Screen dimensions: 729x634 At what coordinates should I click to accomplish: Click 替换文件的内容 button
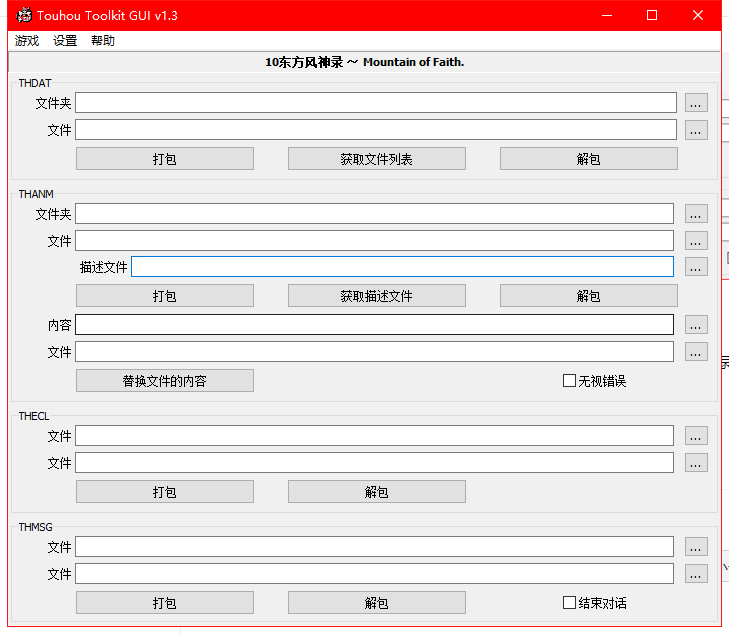click(165, 381)
